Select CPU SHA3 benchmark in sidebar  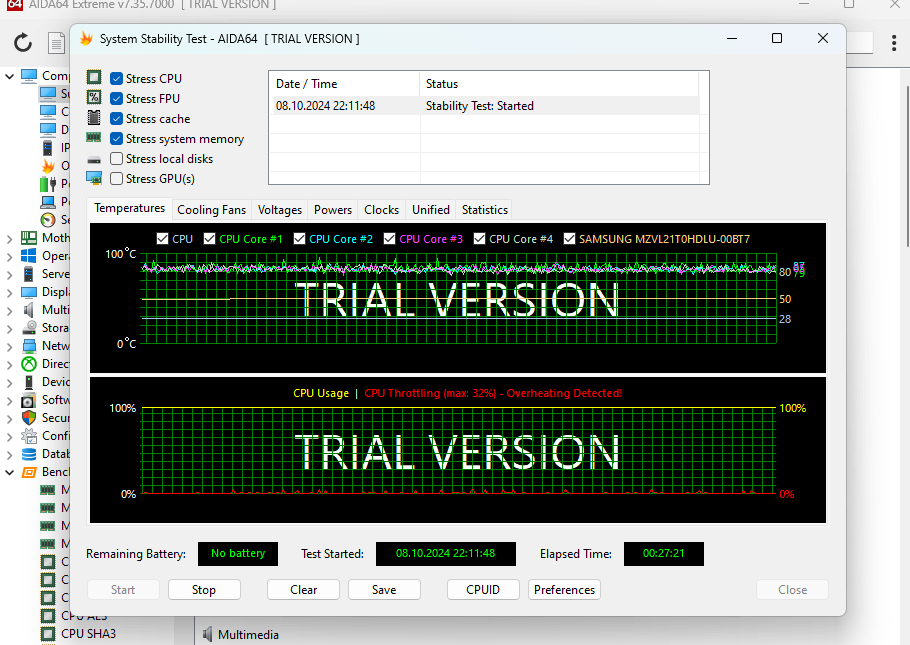88,633
